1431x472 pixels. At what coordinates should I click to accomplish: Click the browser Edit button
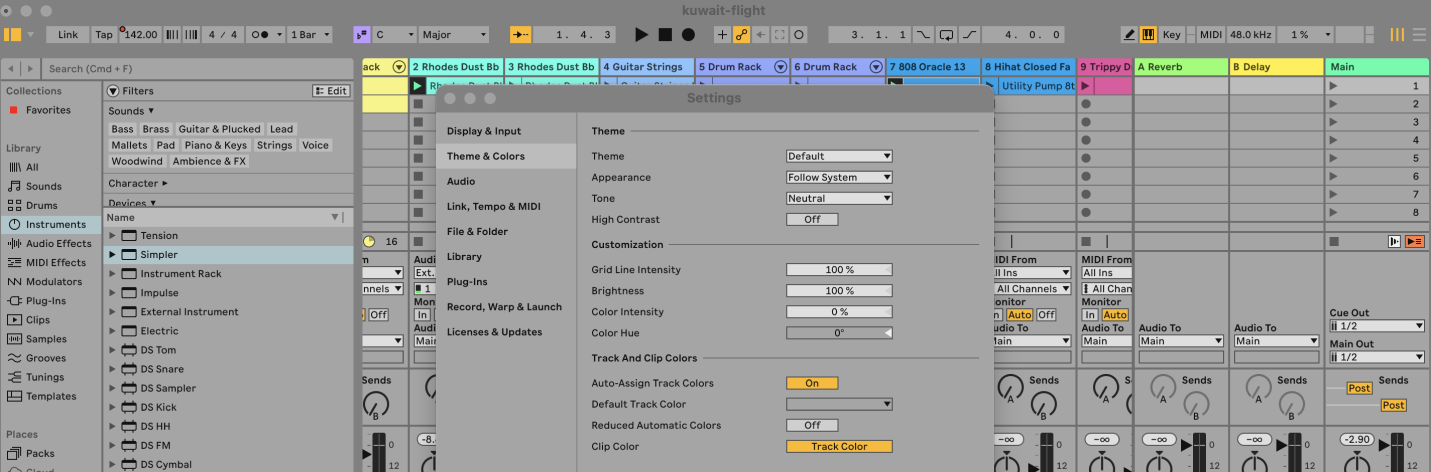point(331,91)
